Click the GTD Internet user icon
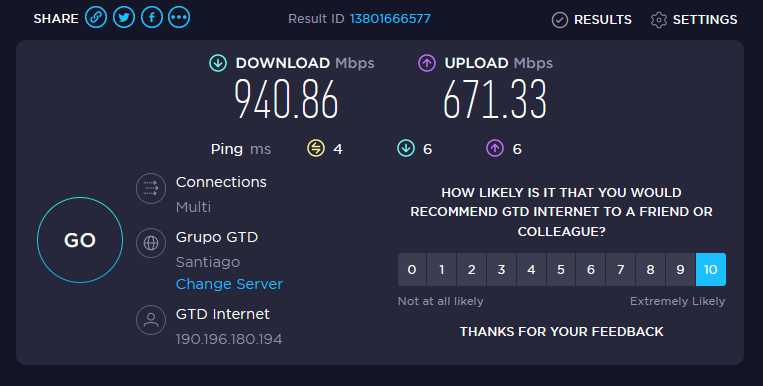This screenshot has height=386, width=763. tap(151, 320)
